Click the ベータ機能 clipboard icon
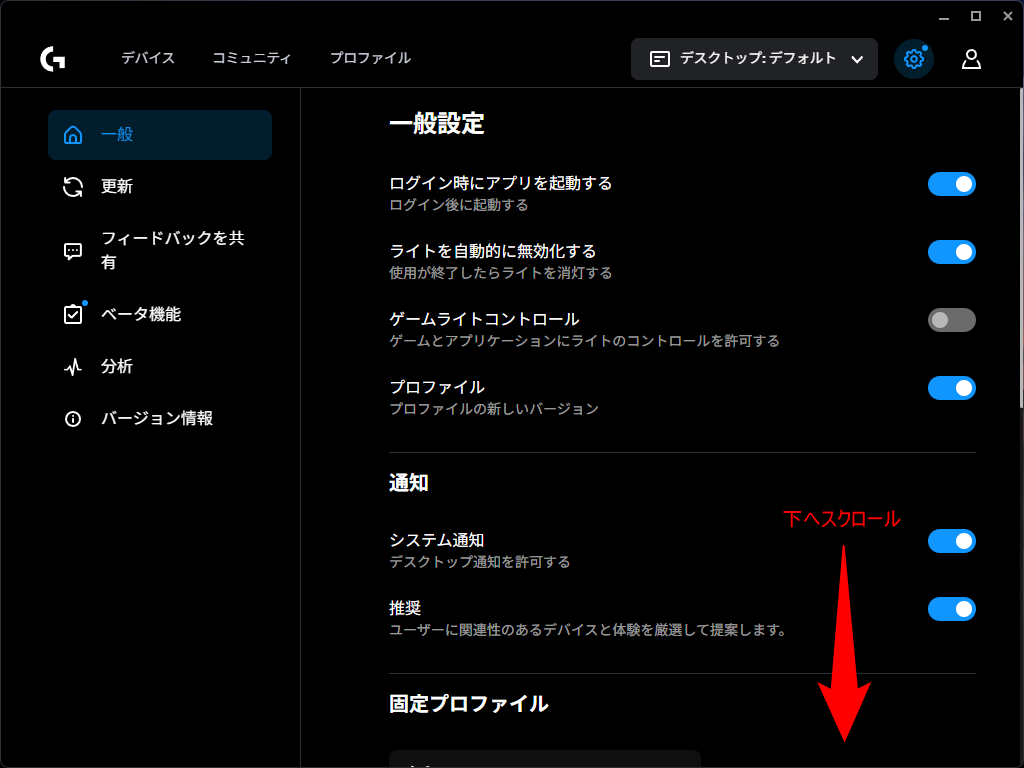Screen dimensions: 1024x768 [73, 315]
